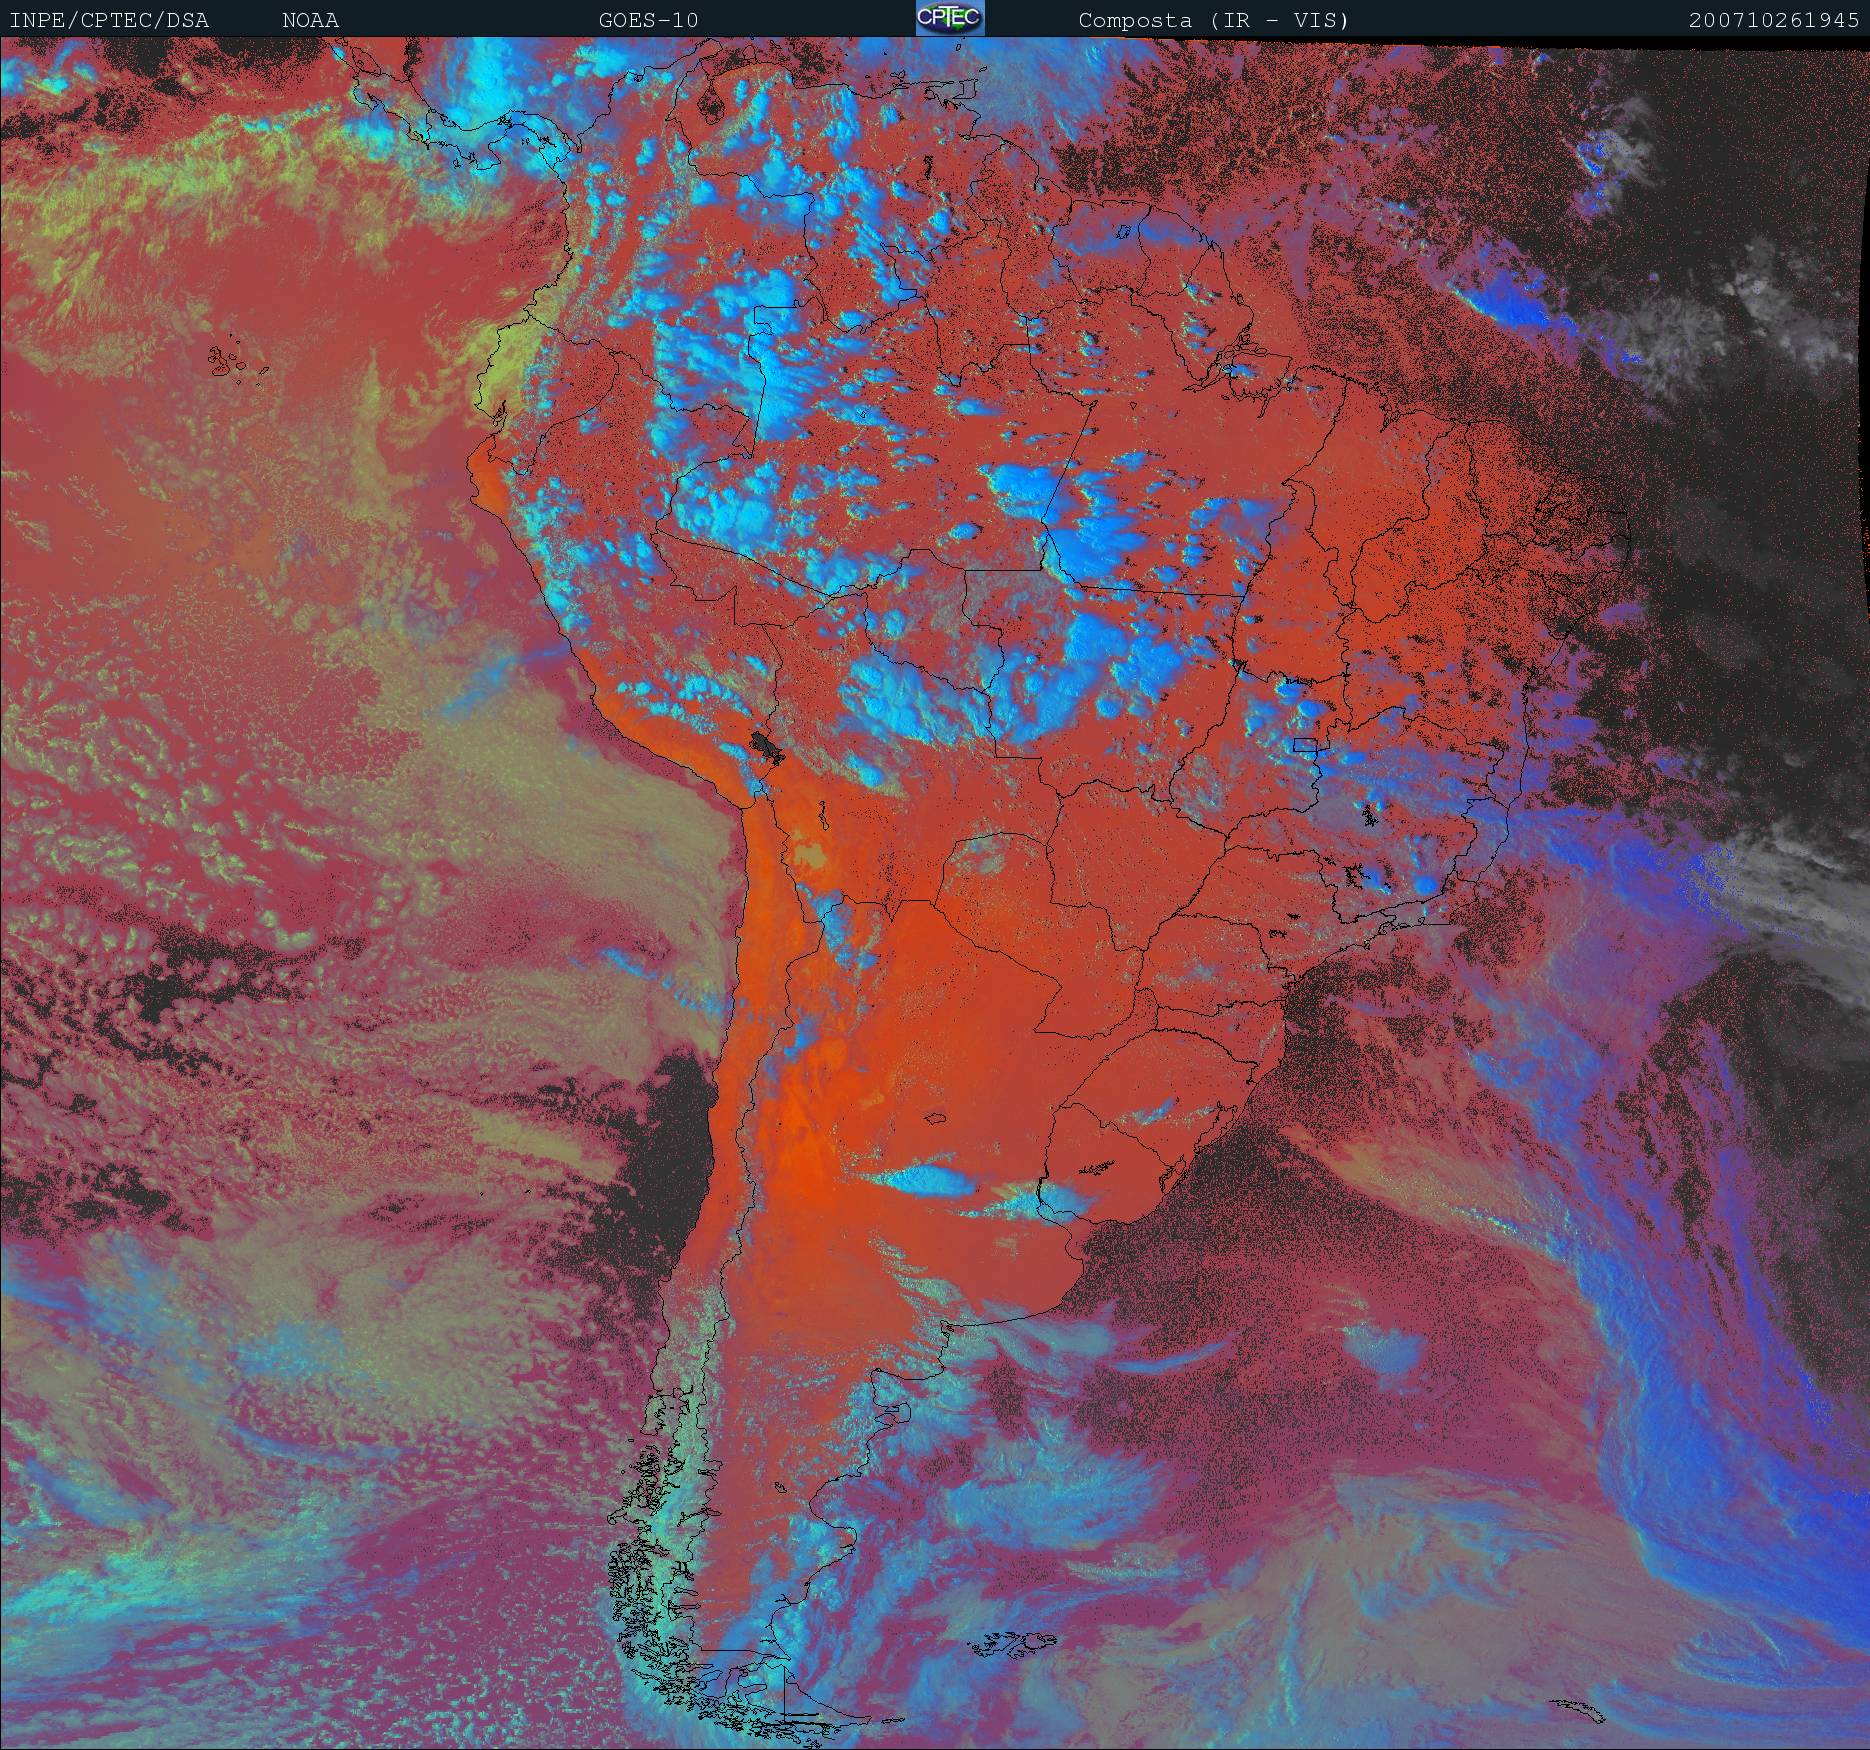1870x1750 pixels.
Task: Click the NOAA label in the header
Action: tap(310, 20)
